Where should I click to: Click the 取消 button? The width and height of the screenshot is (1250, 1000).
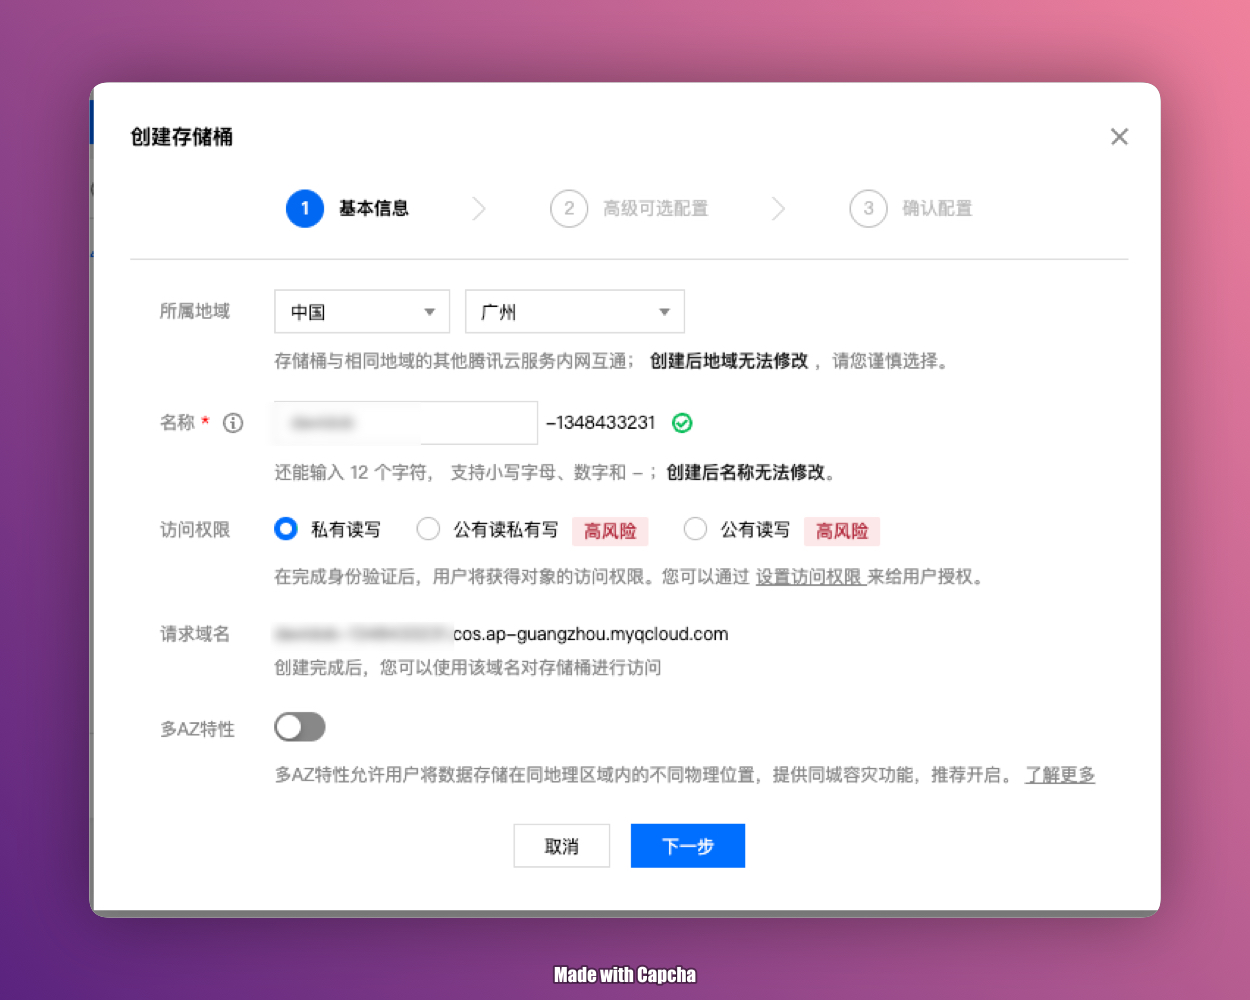pos(561,846)
